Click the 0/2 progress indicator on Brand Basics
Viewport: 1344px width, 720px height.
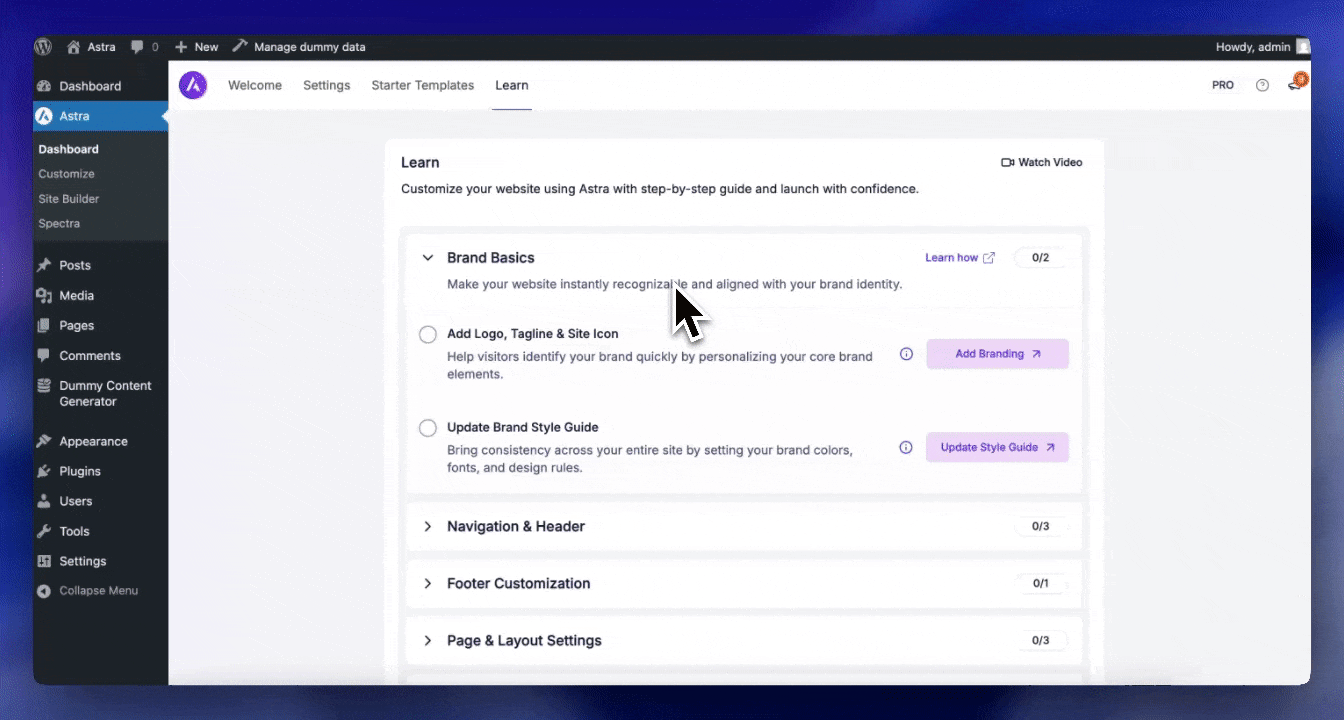click(x=1040, y=257)
